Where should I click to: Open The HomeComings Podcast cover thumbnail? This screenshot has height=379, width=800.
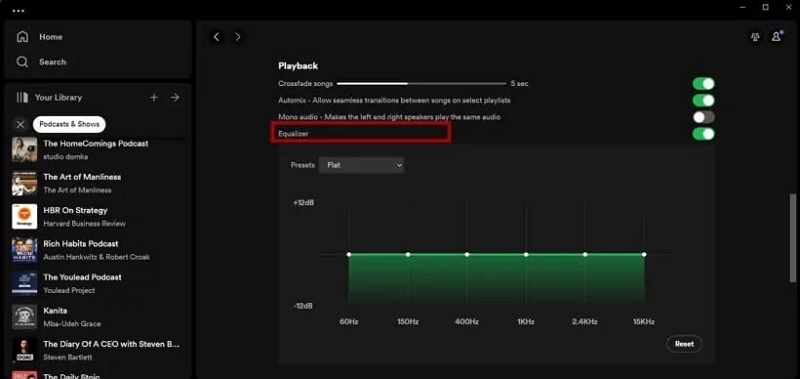point(24,149)
